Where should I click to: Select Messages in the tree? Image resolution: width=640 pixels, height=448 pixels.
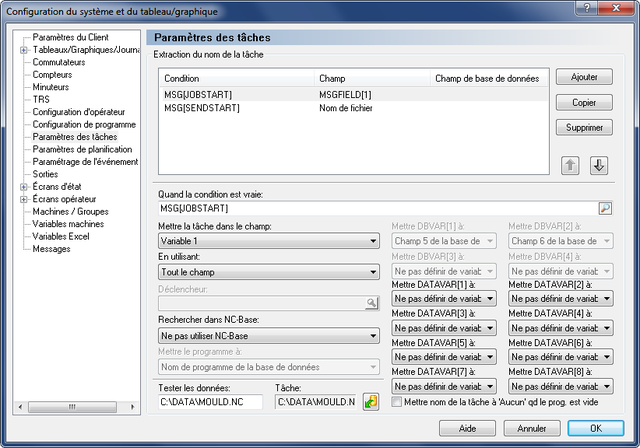51,249
